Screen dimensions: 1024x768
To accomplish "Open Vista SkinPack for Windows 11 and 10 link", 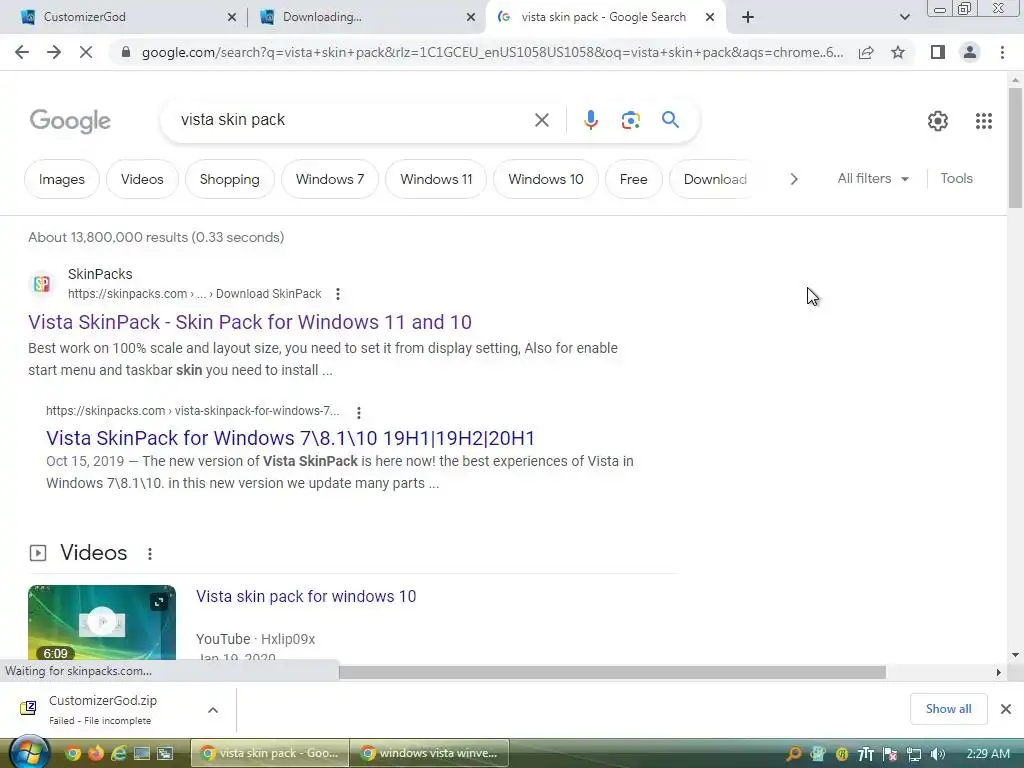I will coord(249,322).
